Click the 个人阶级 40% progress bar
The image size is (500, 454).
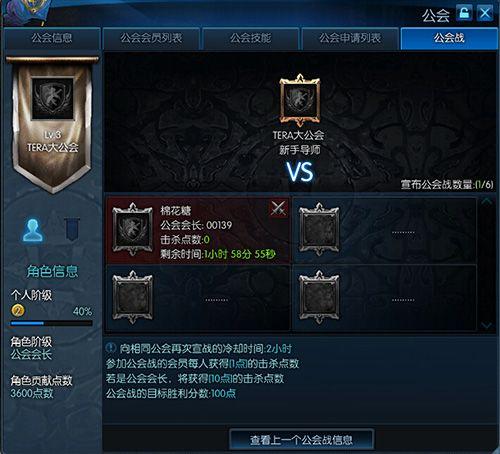[51, 323]
